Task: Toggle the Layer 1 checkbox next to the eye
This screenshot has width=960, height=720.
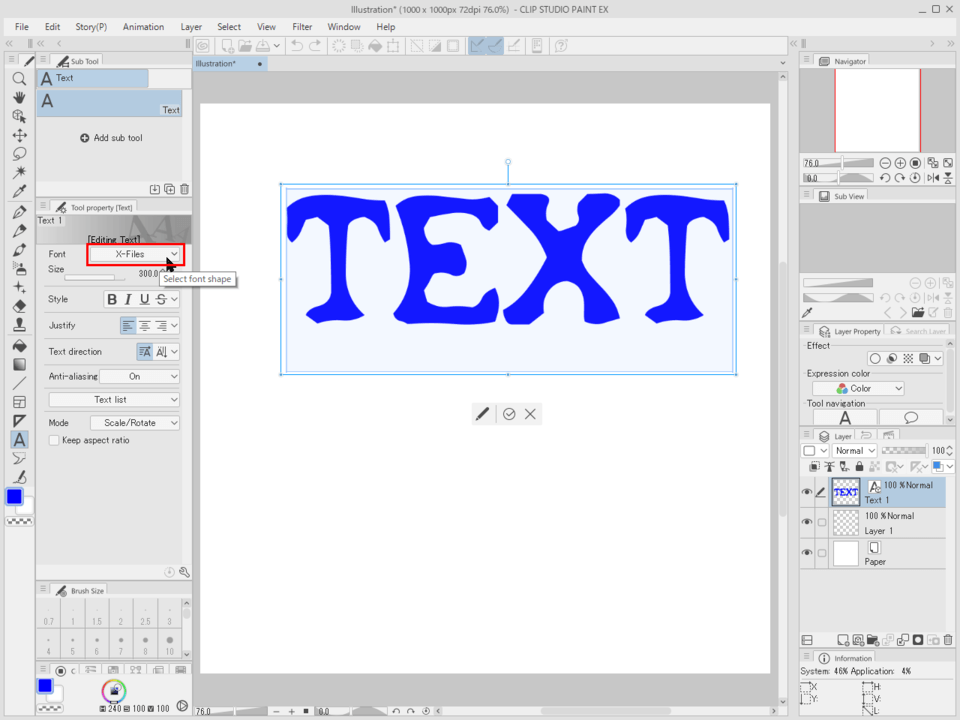Action: click(x=822, y=522)
